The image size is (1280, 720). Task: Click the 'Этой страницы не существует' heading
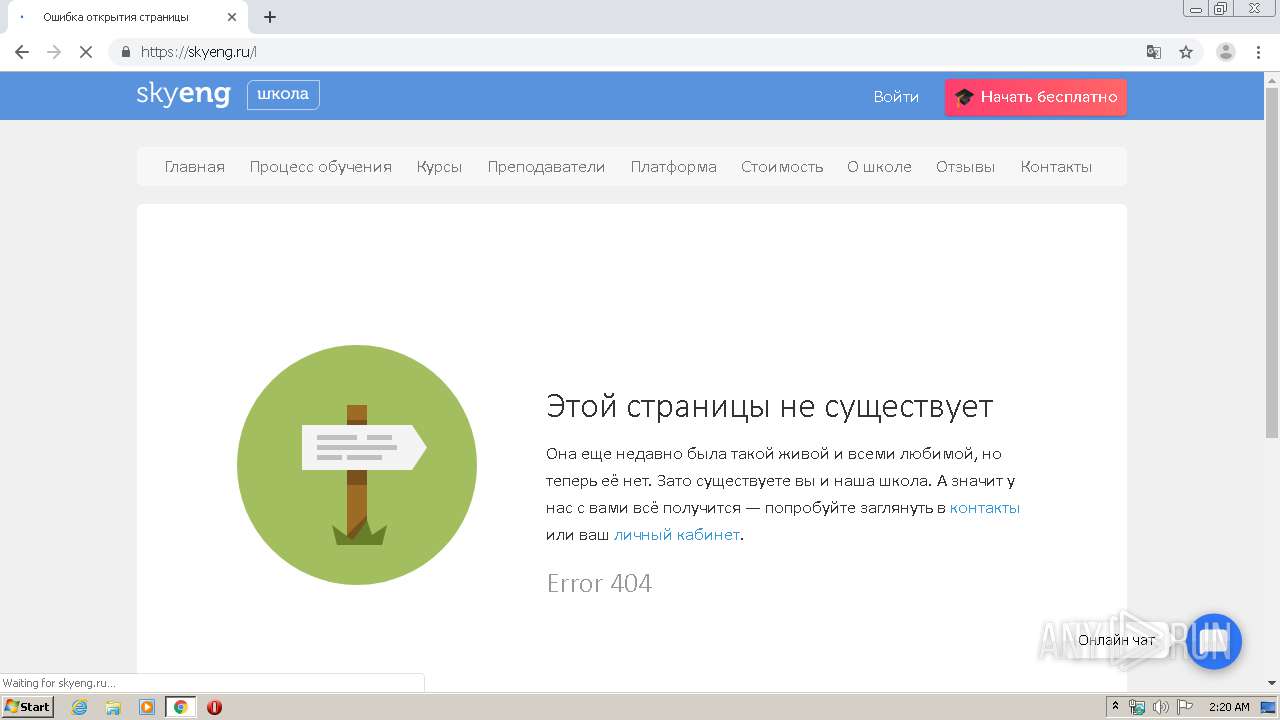coord(769,407)
